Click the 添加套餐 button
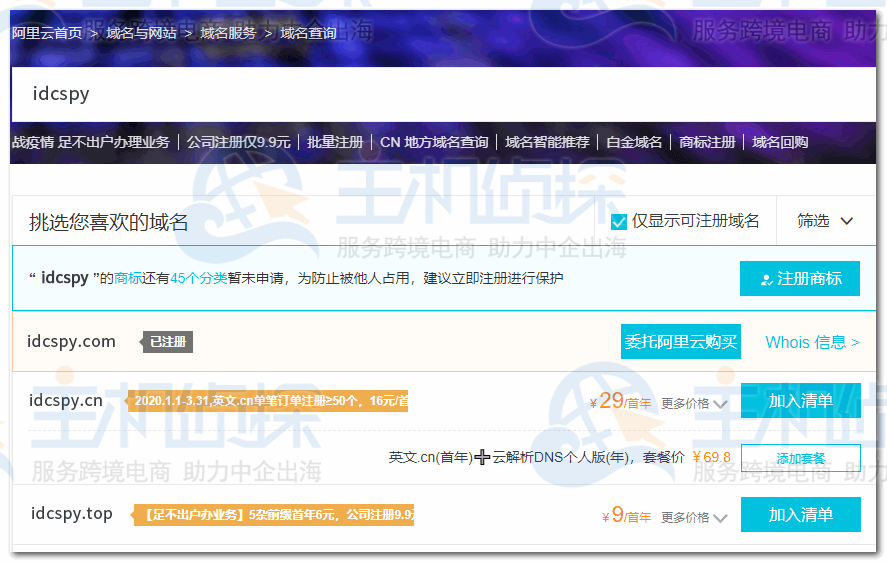This screenshot has width=887, height=563. coord(800,458)
